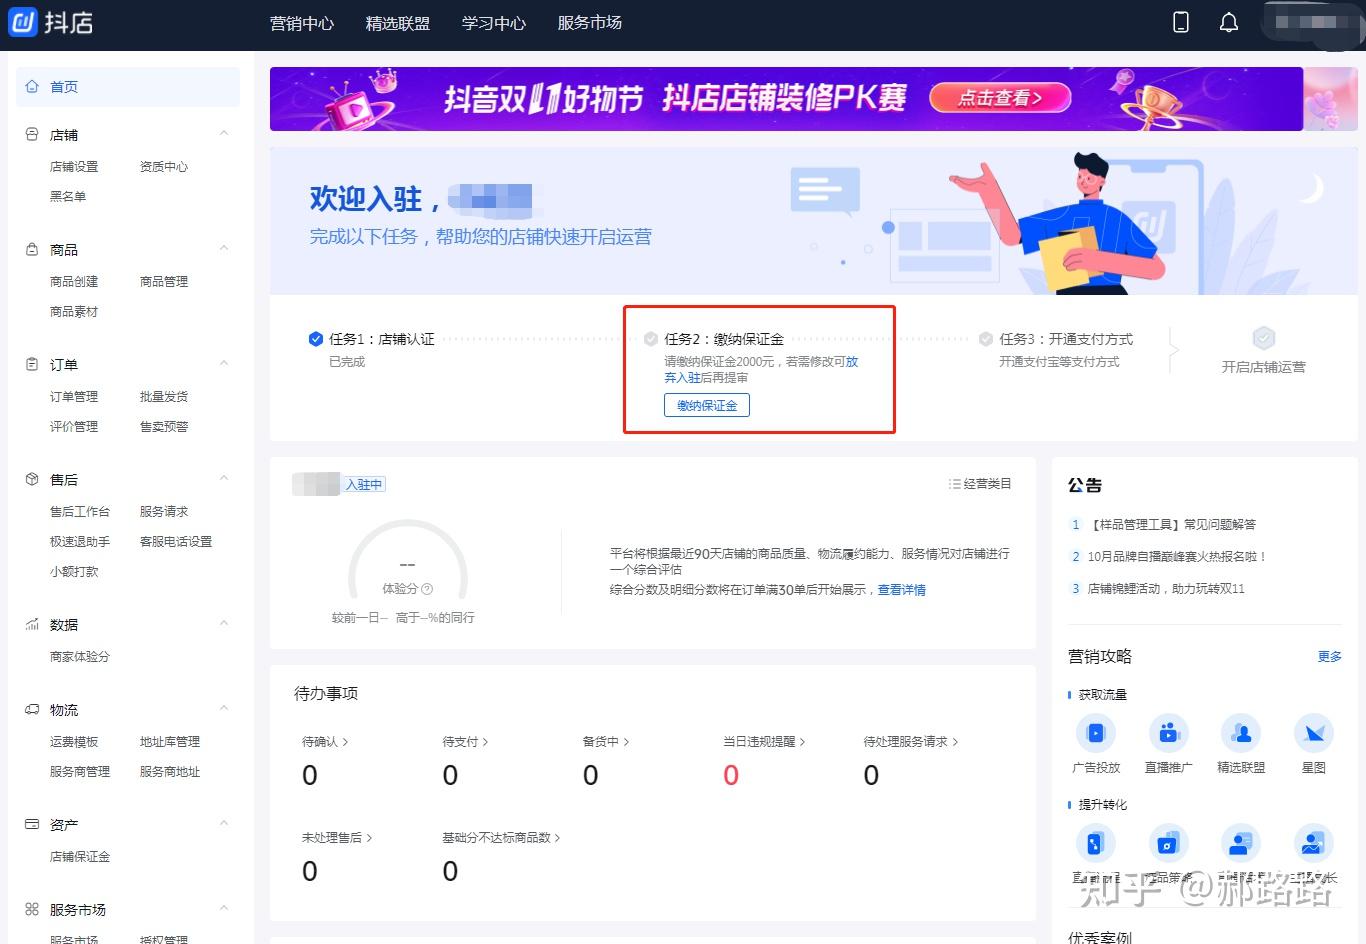Image resolution: width=1366 pixels, height=944 pixels.
Task: Click 更多 beside 营销攻略
Action: 1330,657
